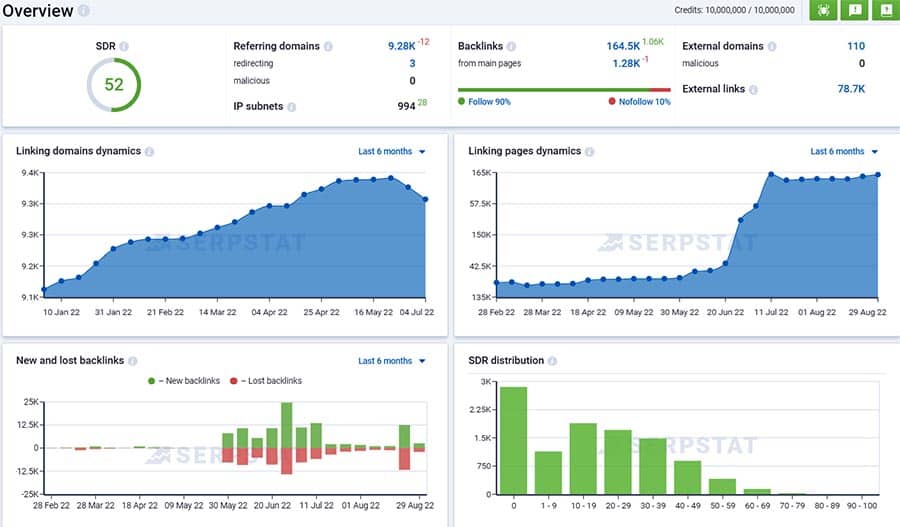The width and height of the screenshot is (900, 527).
Task: Click the green bug report icon
Action: pyautogui.click(x=823, y=10)
